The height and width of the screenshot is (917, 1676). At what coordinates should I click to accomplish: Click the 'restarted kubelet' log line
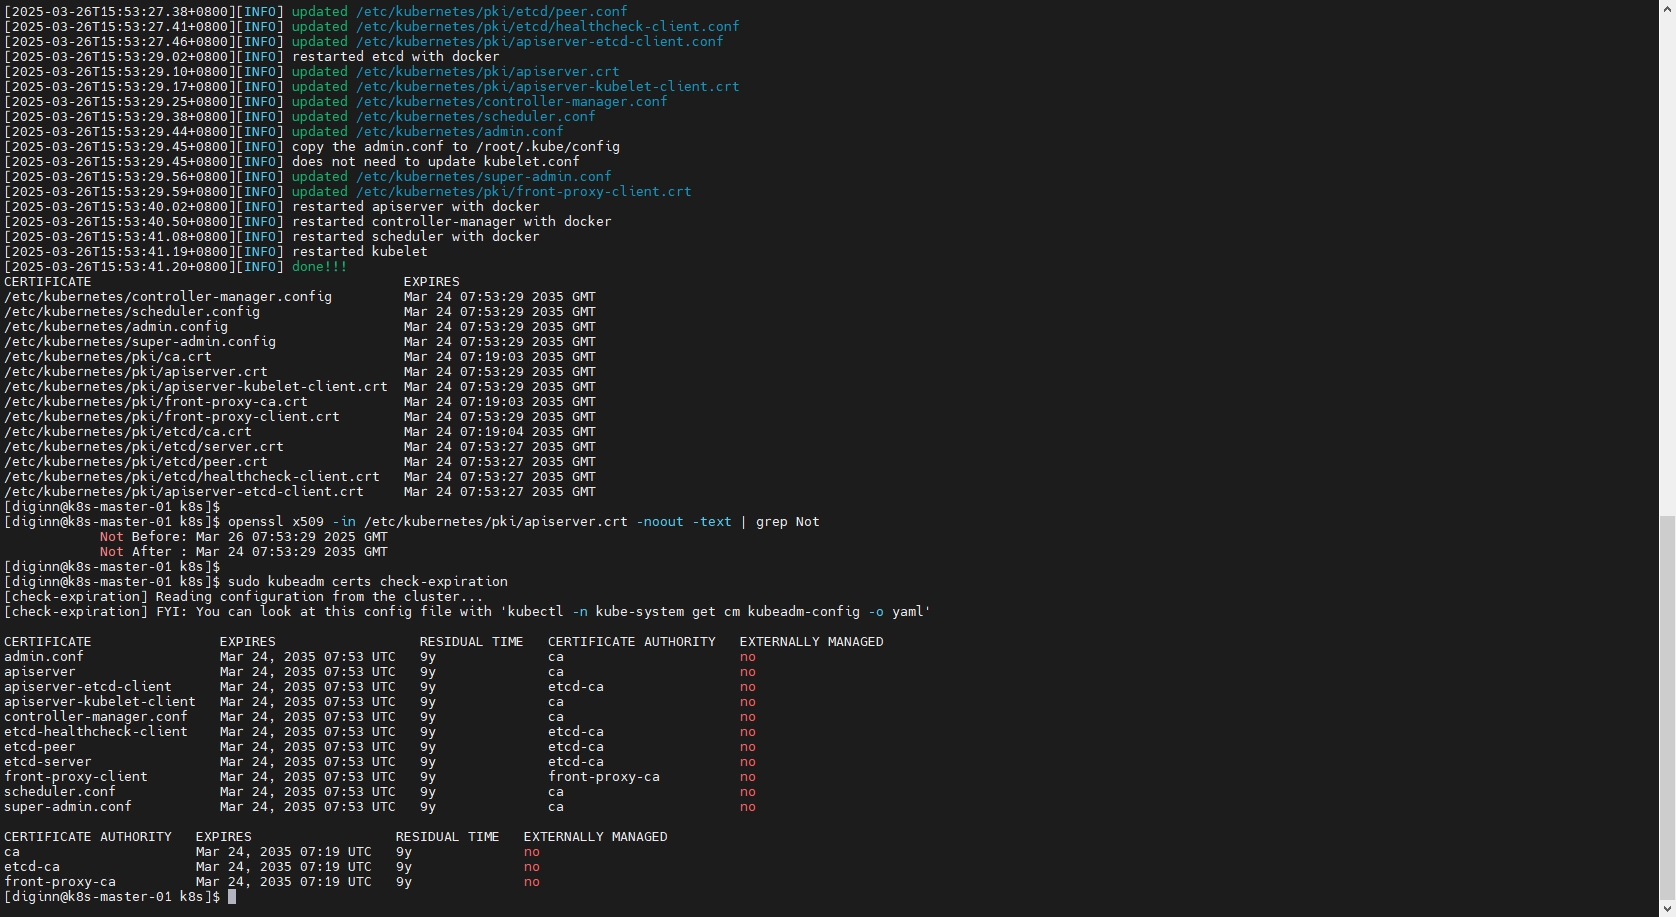pyautogui.click(x=359, y=252)
